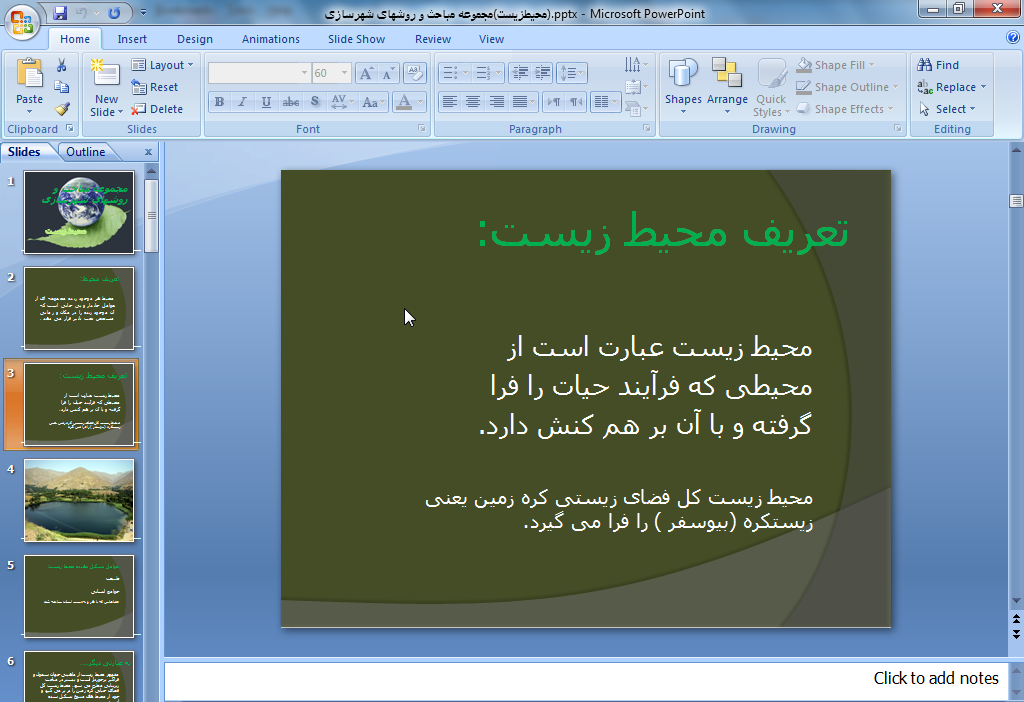This screenshot has width=1024, height=702.
Task: Open the Layout dropdown
Action: pos(159,65)
